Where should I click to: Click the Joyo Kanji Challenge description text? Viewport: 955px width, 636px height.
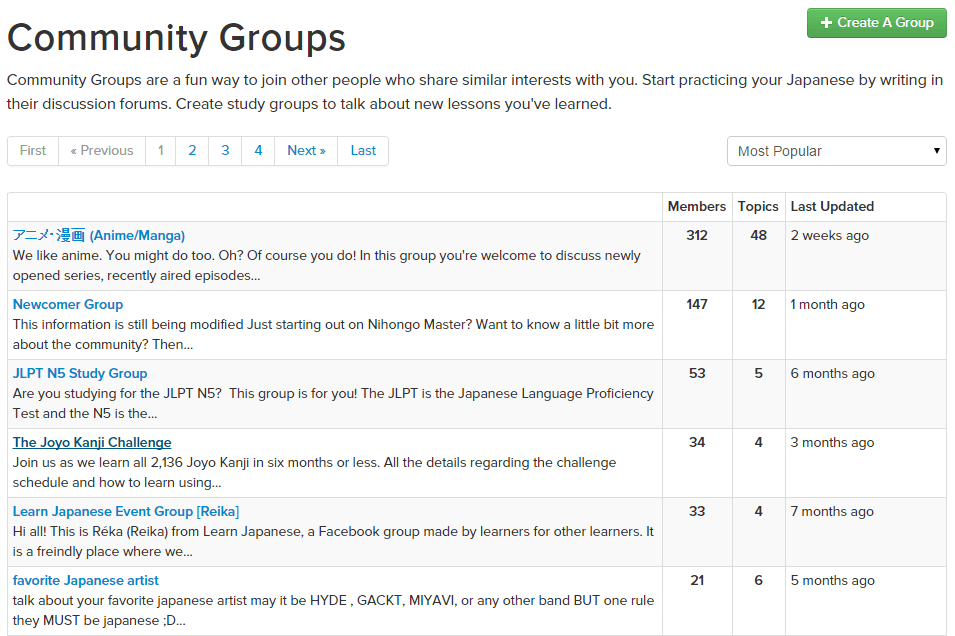(x=314, y=472)
